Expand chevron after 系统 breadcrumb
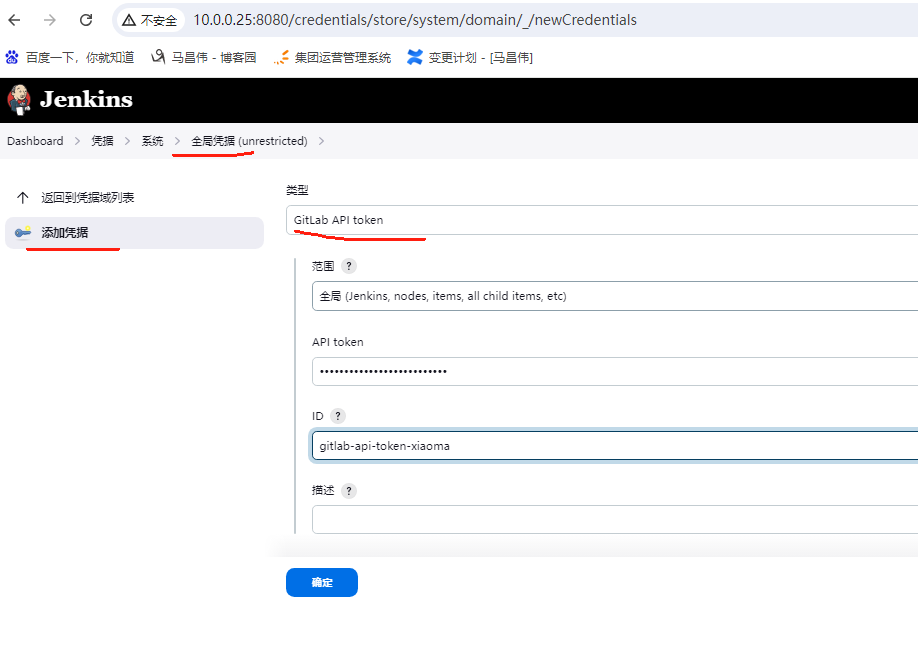 click(177, 141)
